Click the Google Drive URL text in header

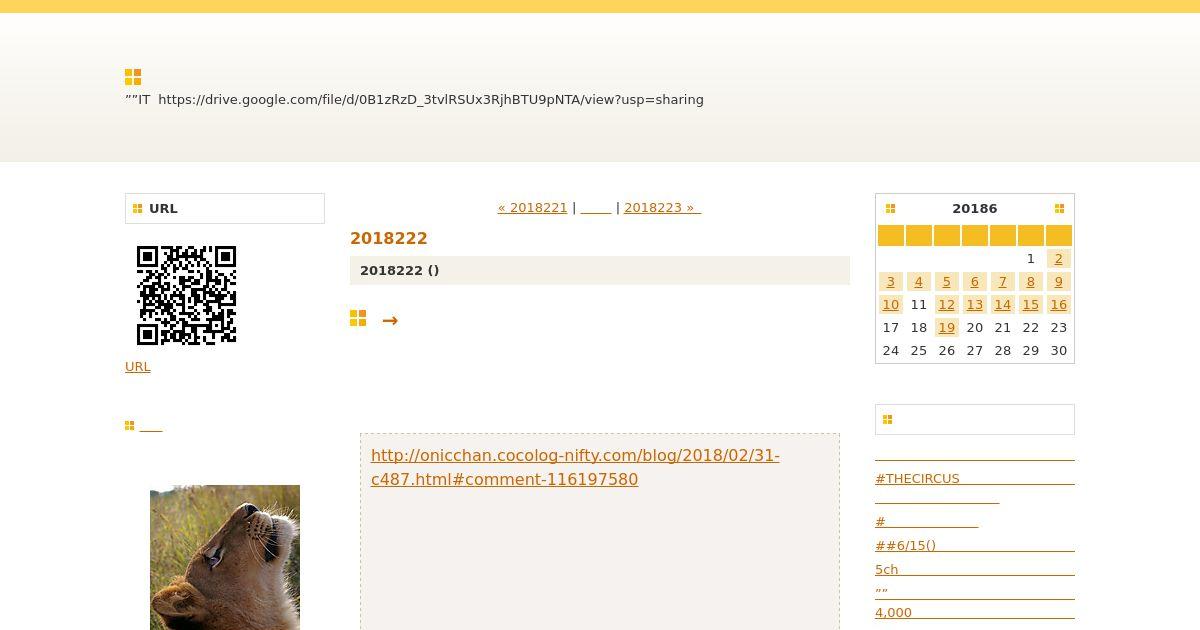[431, 100]
